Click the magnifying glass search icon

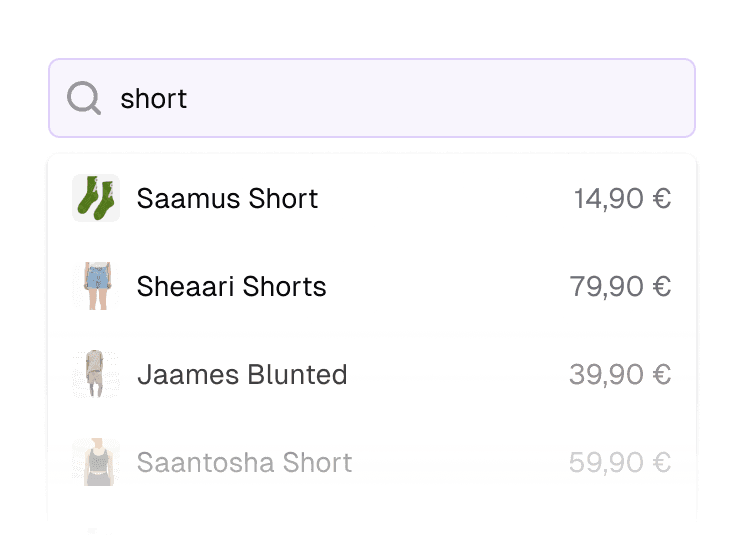(84, 98)
